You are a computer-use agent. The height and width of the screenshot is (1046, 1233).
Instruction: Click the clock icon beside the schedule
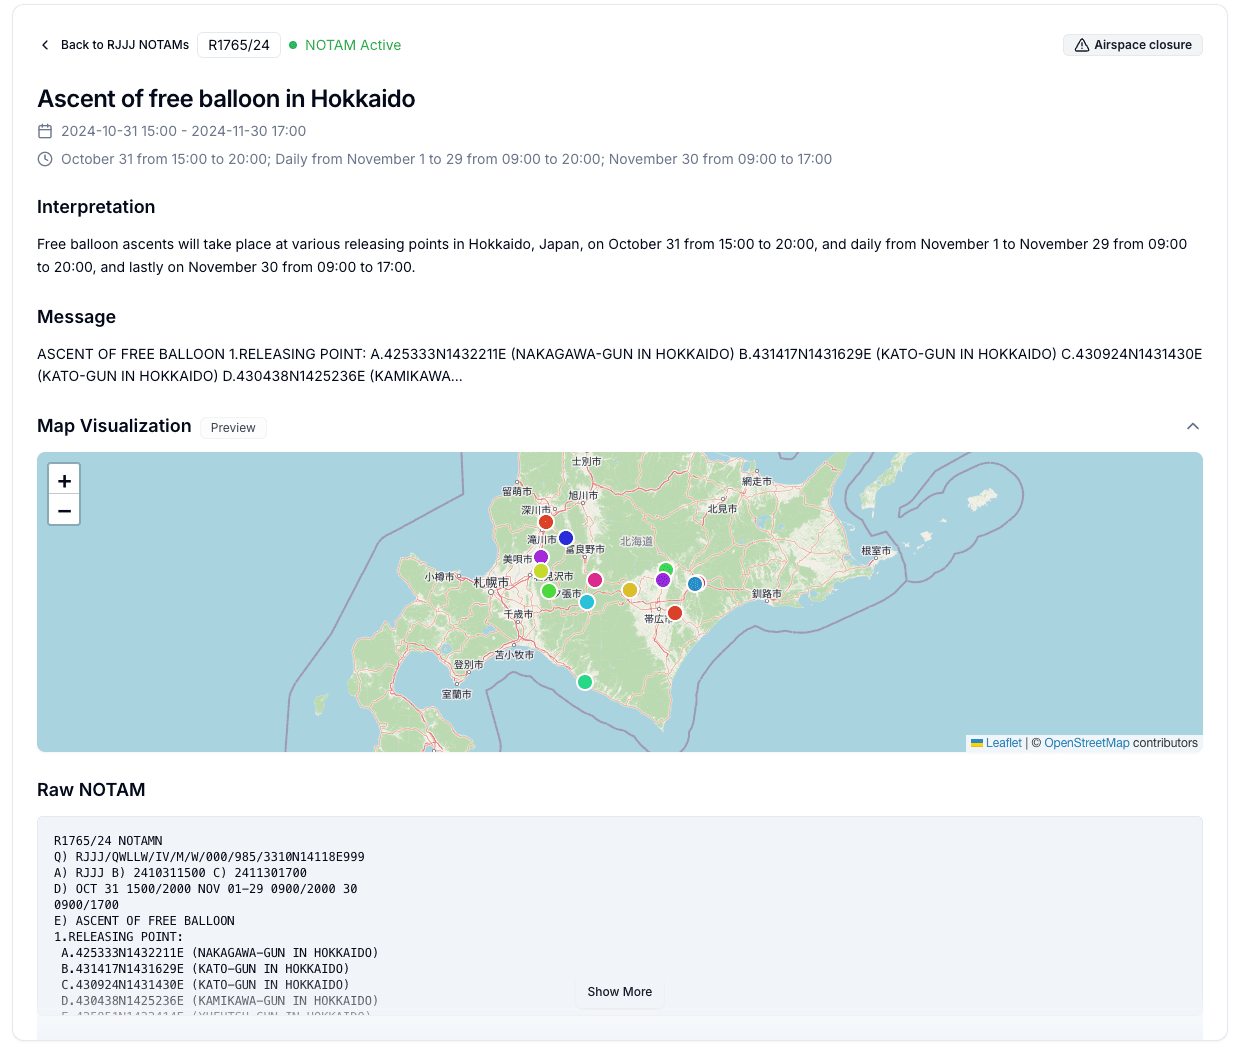pos(45,159)
